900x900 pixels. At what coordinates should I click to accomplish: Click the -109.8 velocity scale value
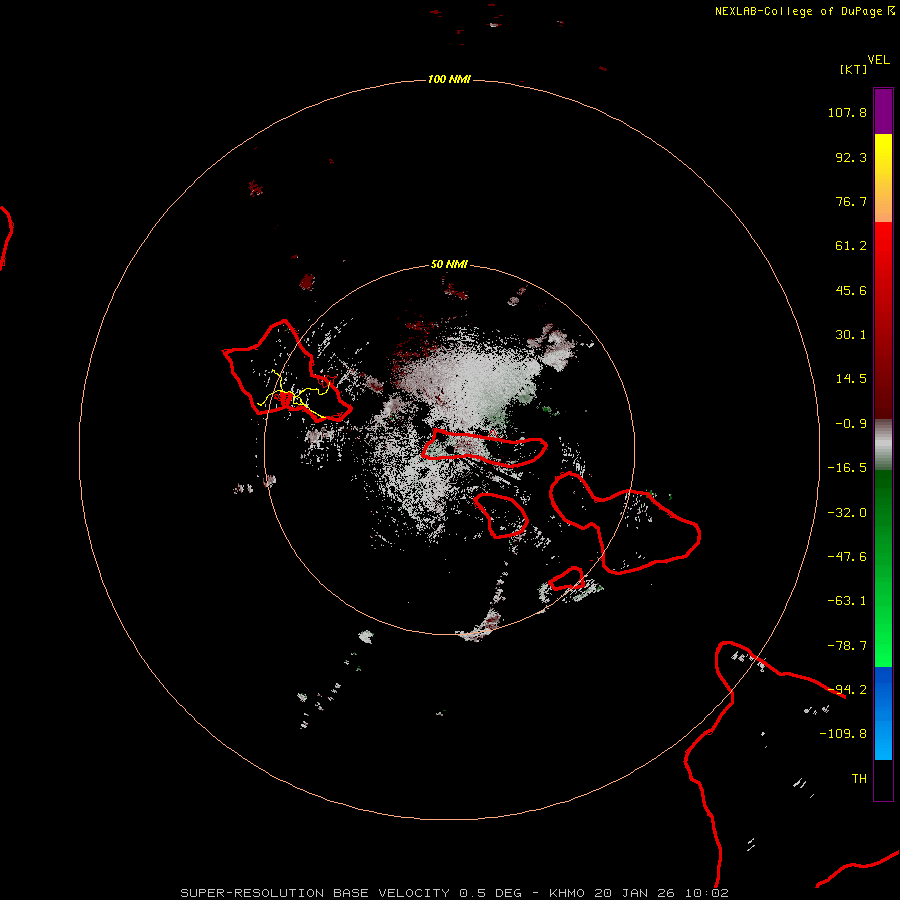point(843,734)
